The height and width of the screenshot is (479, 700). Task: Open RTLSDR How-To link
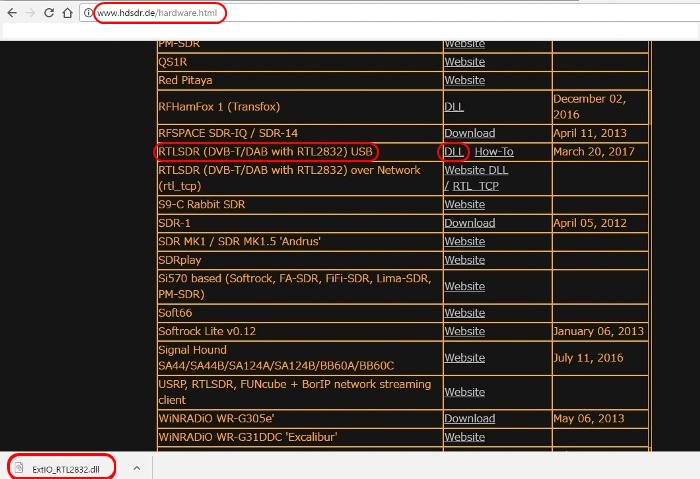494,152
